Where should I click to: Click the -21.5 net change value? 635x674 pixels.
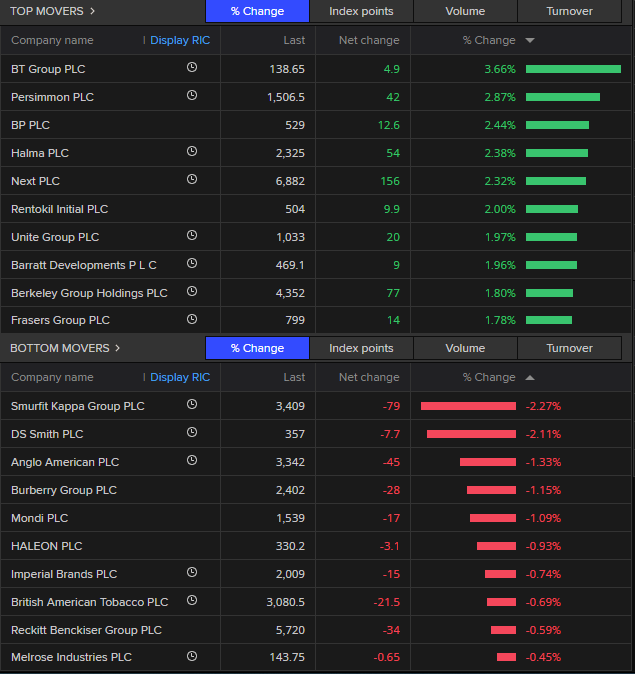point(387,602)
